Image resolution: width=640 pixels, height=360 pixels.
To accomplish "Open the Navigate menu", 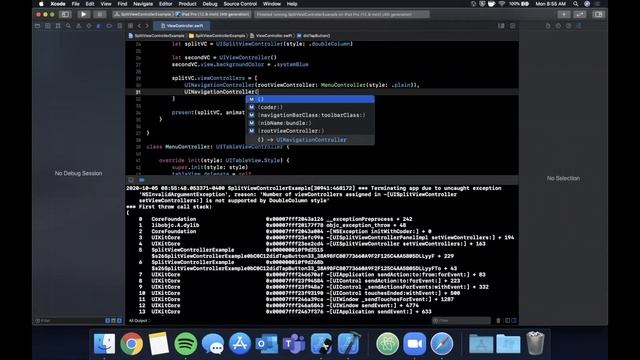I will pos(143,4).
